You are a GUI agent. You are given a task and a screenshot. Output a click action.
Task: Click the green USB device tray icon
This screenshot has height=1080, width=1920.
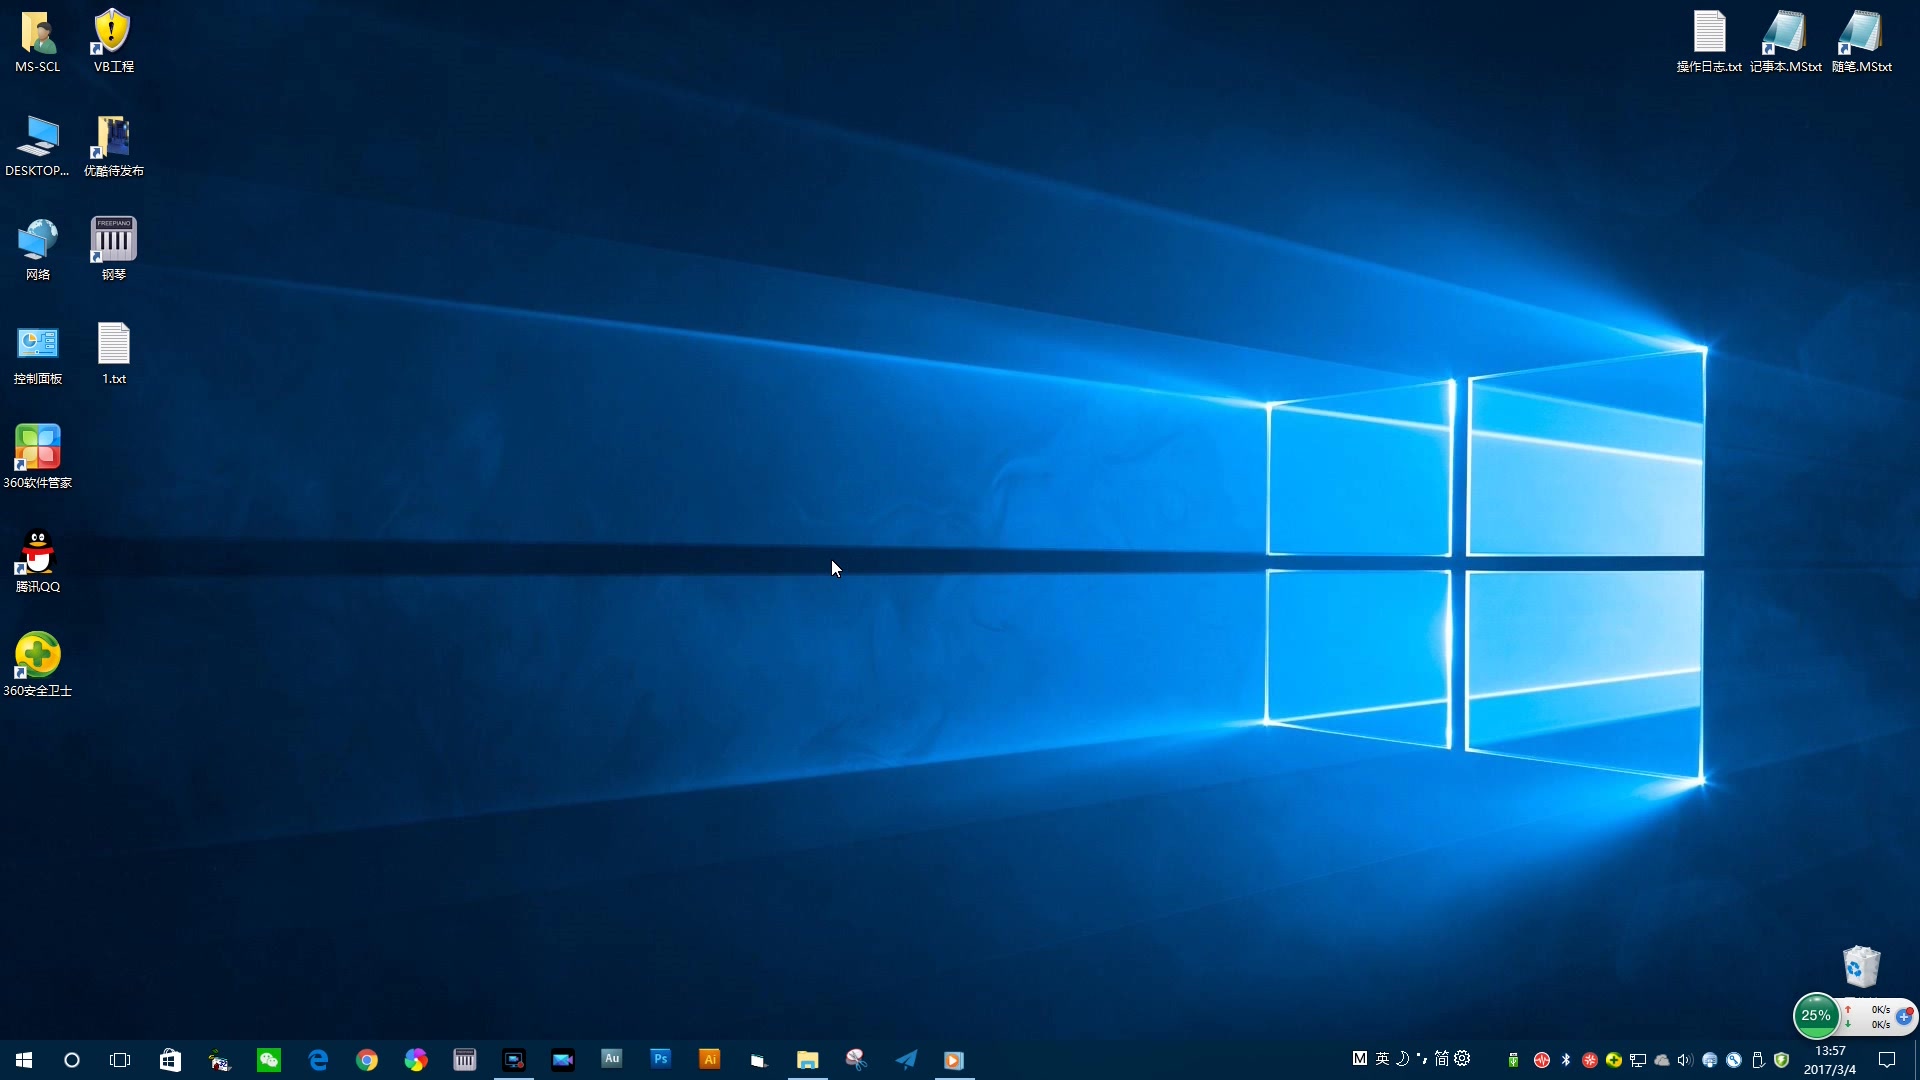point(1514,1060)
